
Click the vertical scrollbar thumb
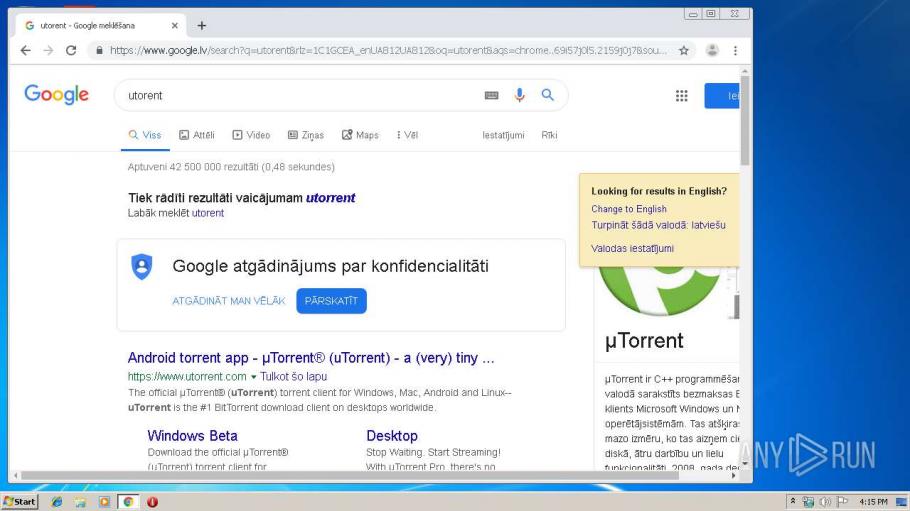click(745, 119)
